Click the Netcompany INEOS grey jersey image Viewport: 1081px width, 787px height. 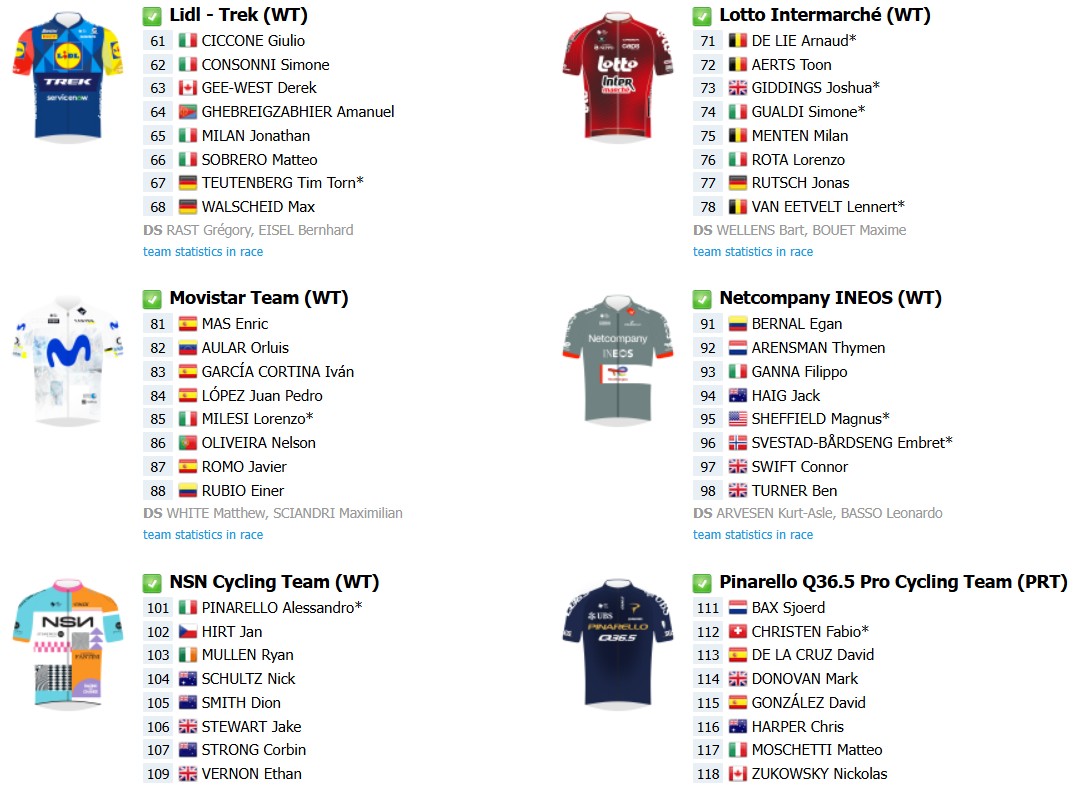[618, 360]
